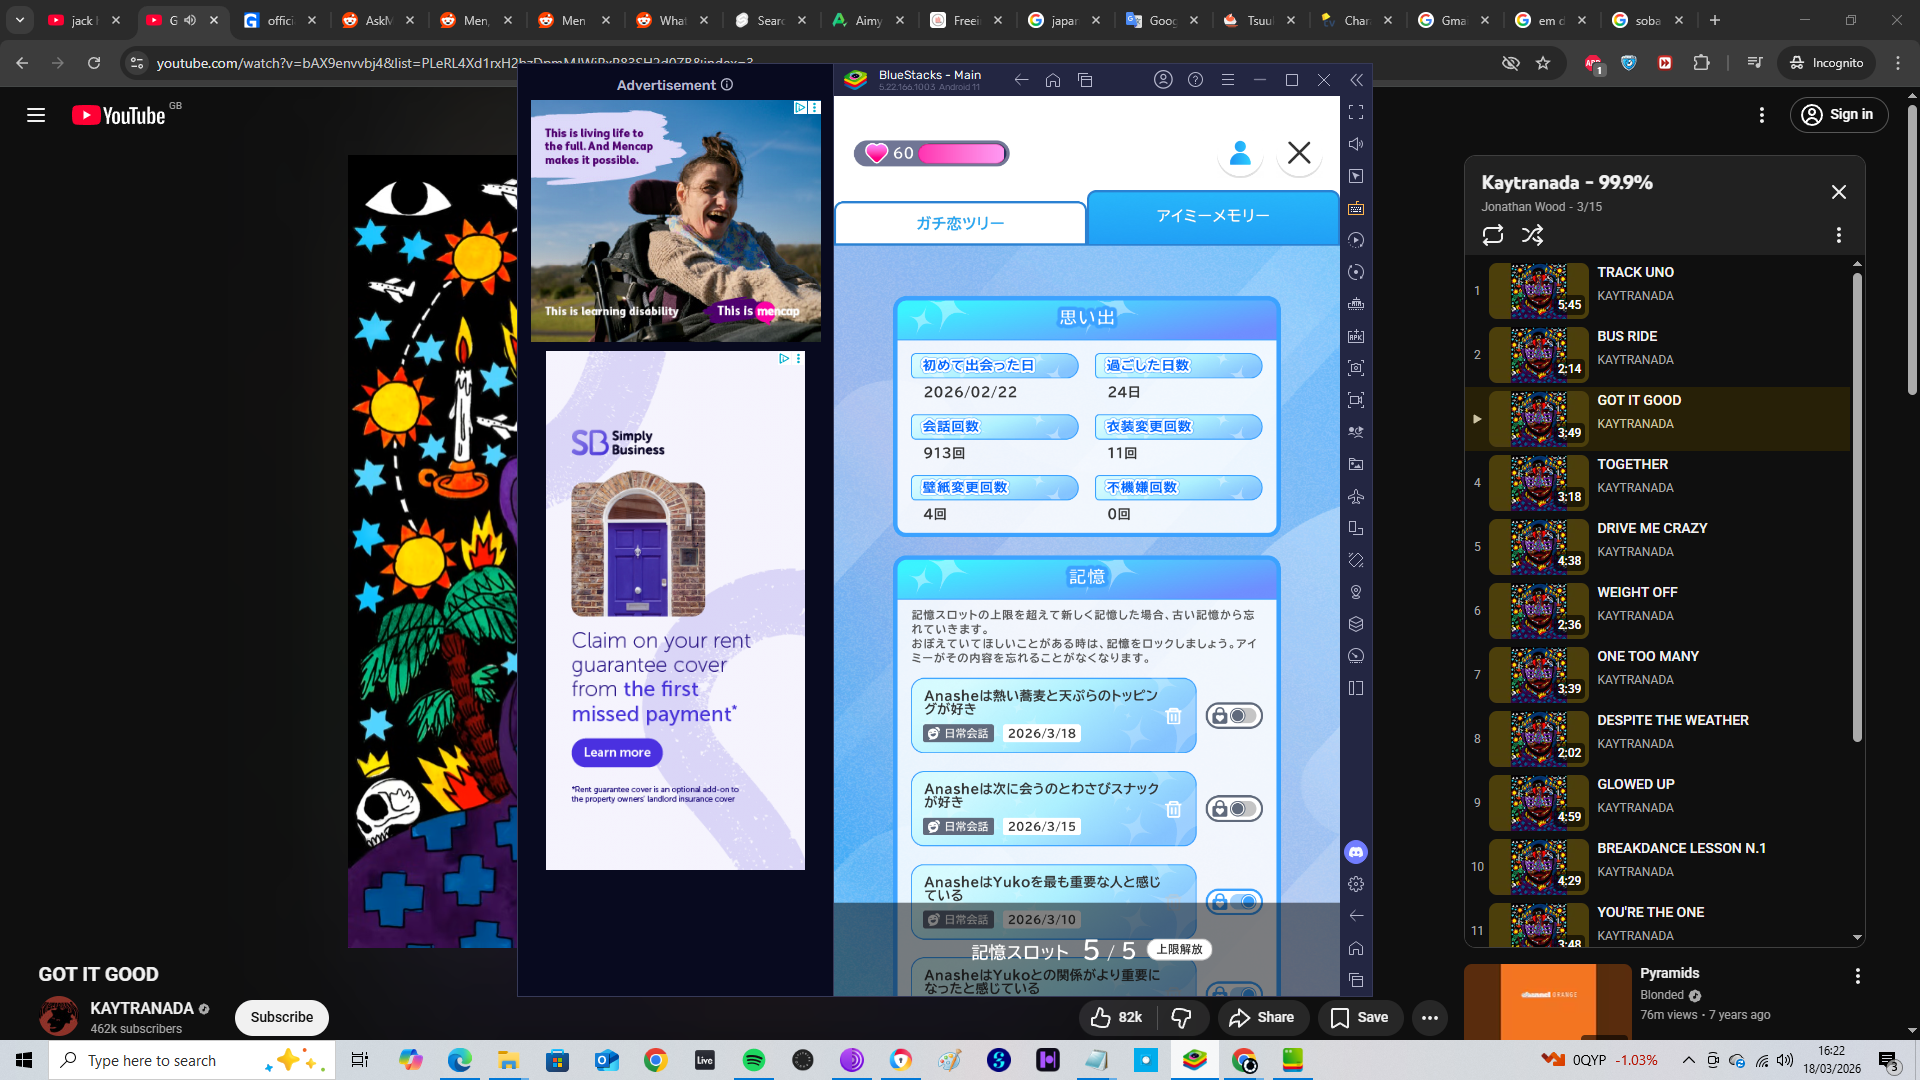1920x1080 pixels.
Task: Open the playlist panel three-dot options menu
Action: click(x=1838, y=235)
